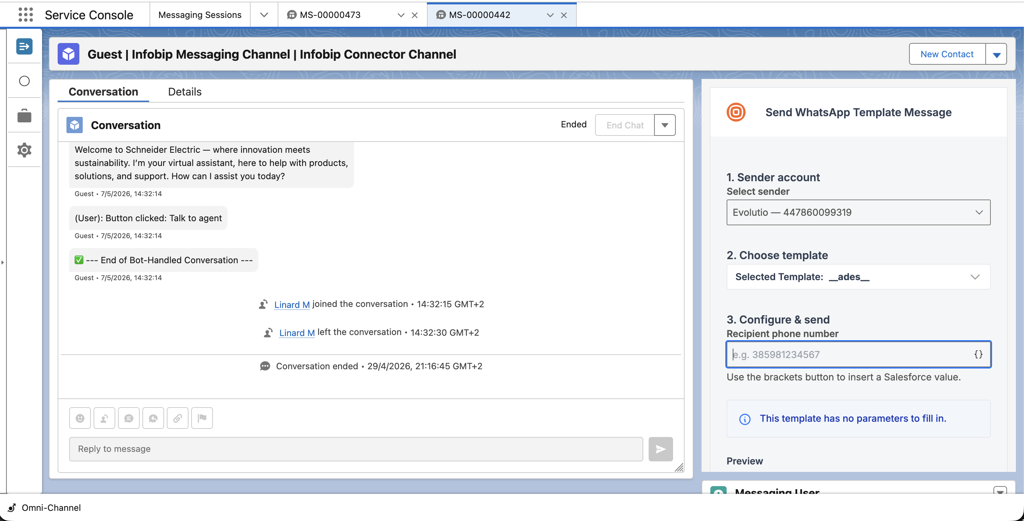The height and width of the screenshot is (521, 1024).
Task: Open the Messaging Sessions navigation dropdown chevron
Action: [x=264, y=15]
